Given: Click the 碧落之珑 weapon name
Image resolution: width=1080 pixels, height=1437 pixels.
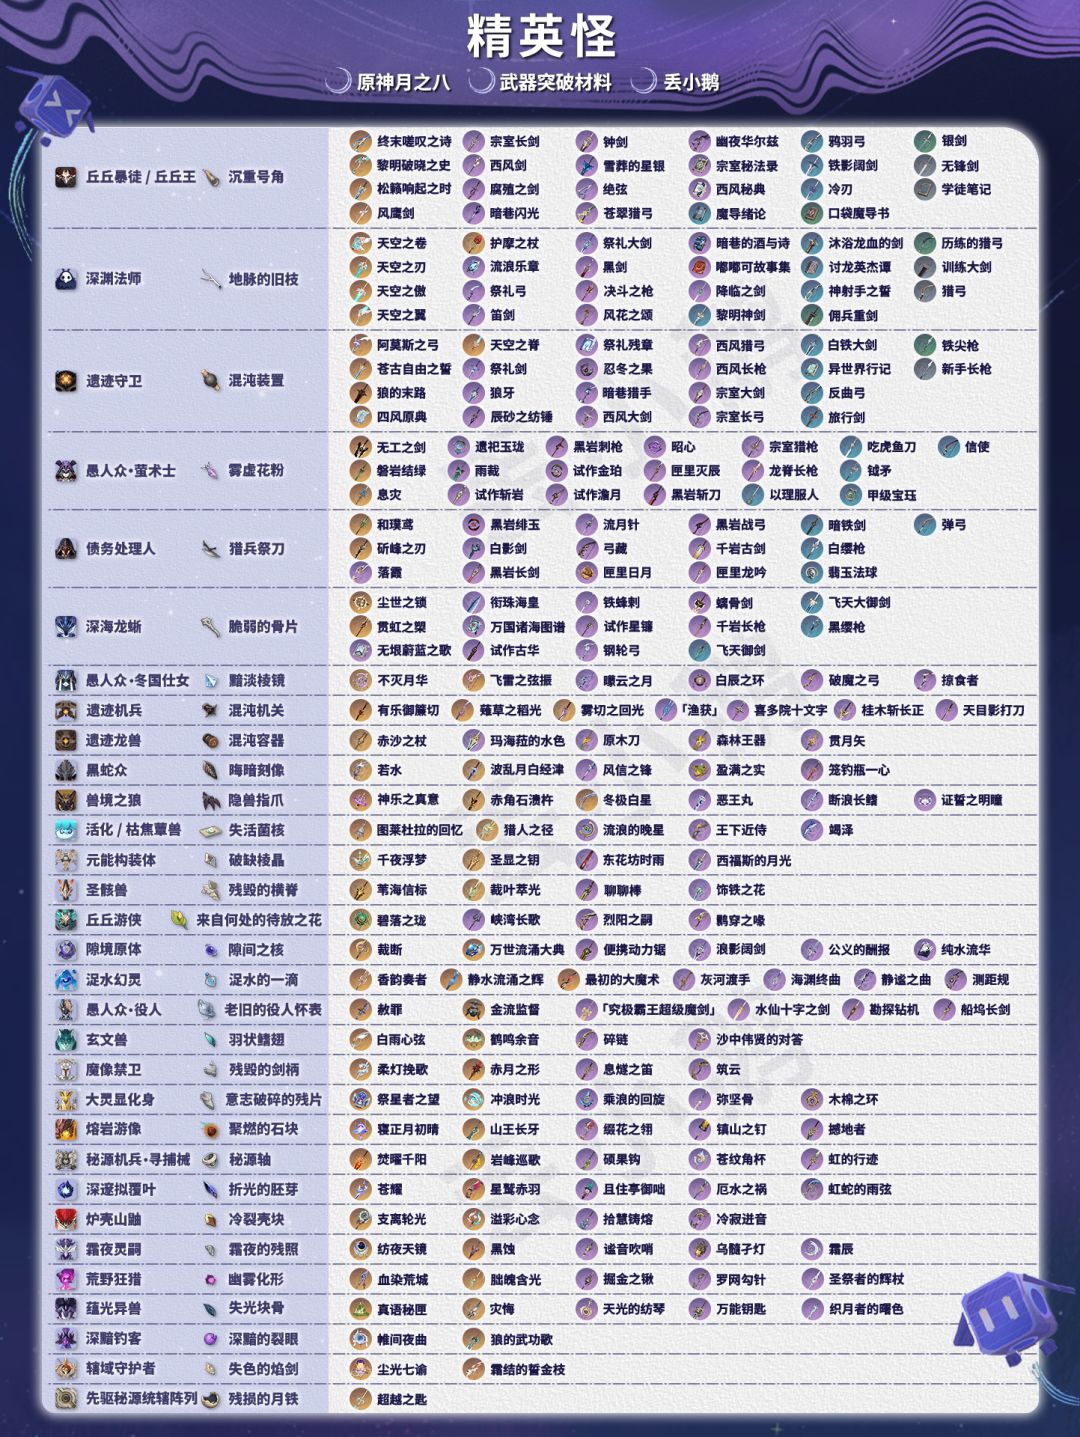Looking at the screenshot, I should tap(402, 919).
